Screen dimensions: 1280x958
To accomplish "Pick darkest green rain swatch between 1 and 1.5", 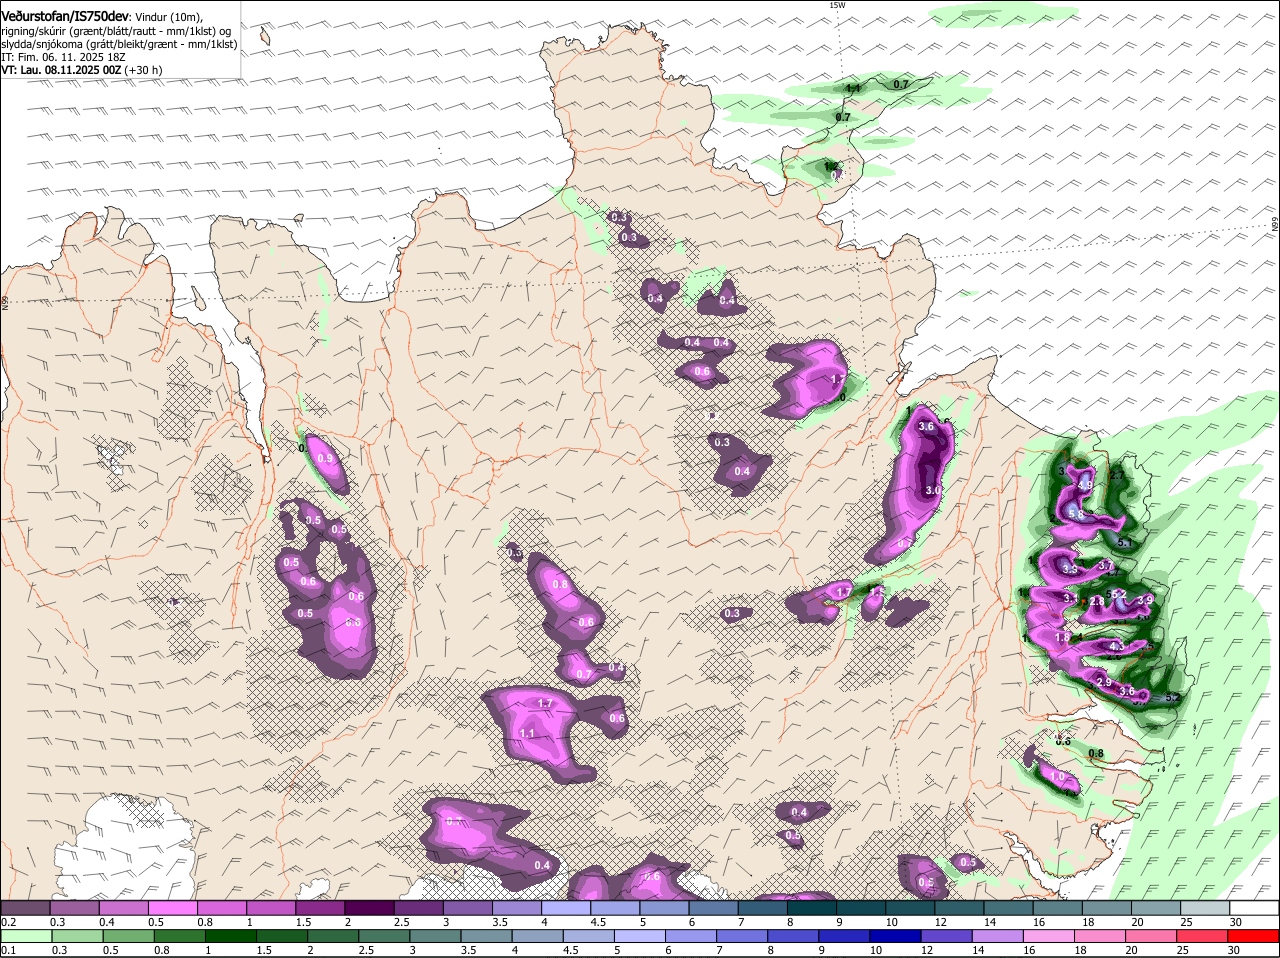I will tap(231, 936).
